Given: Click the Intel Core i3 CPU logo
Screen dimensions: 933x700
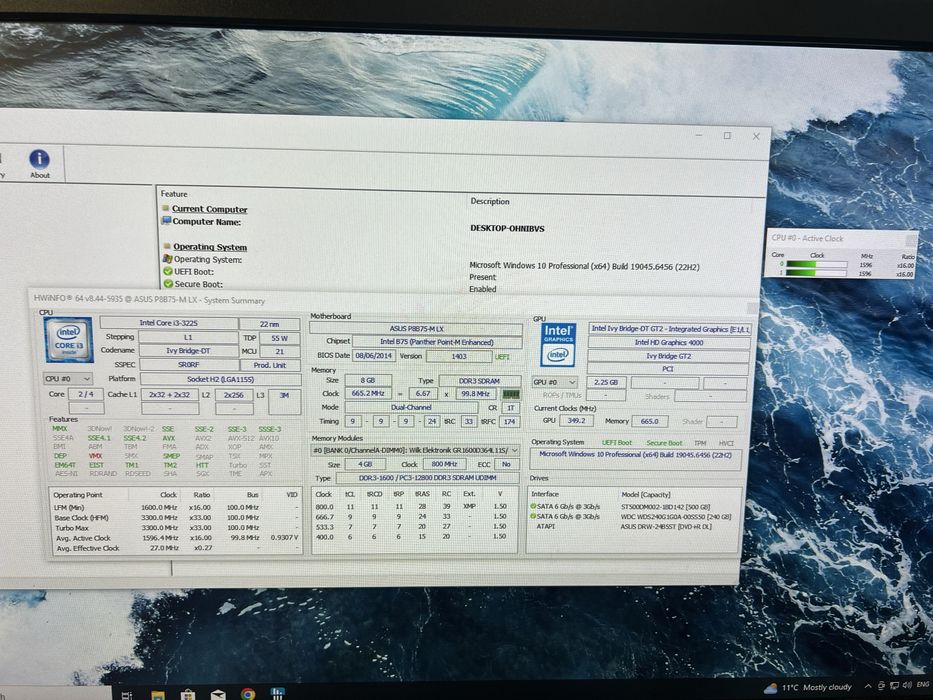Looking at the screenshot, I should 68,340.
